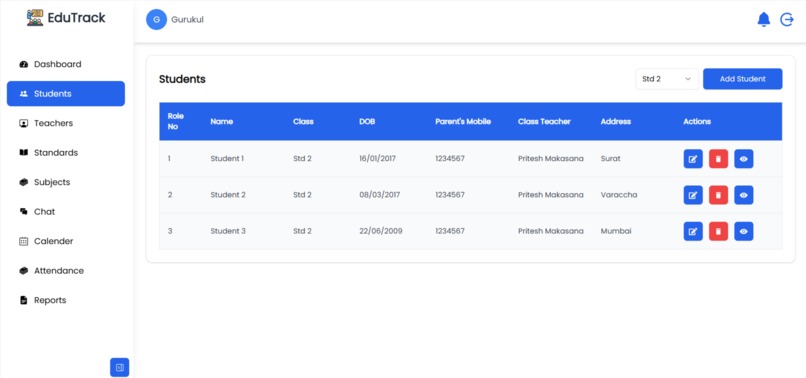Click the Gurukul avatar circle
Screen dimensions: 806x378
point(156,20)
